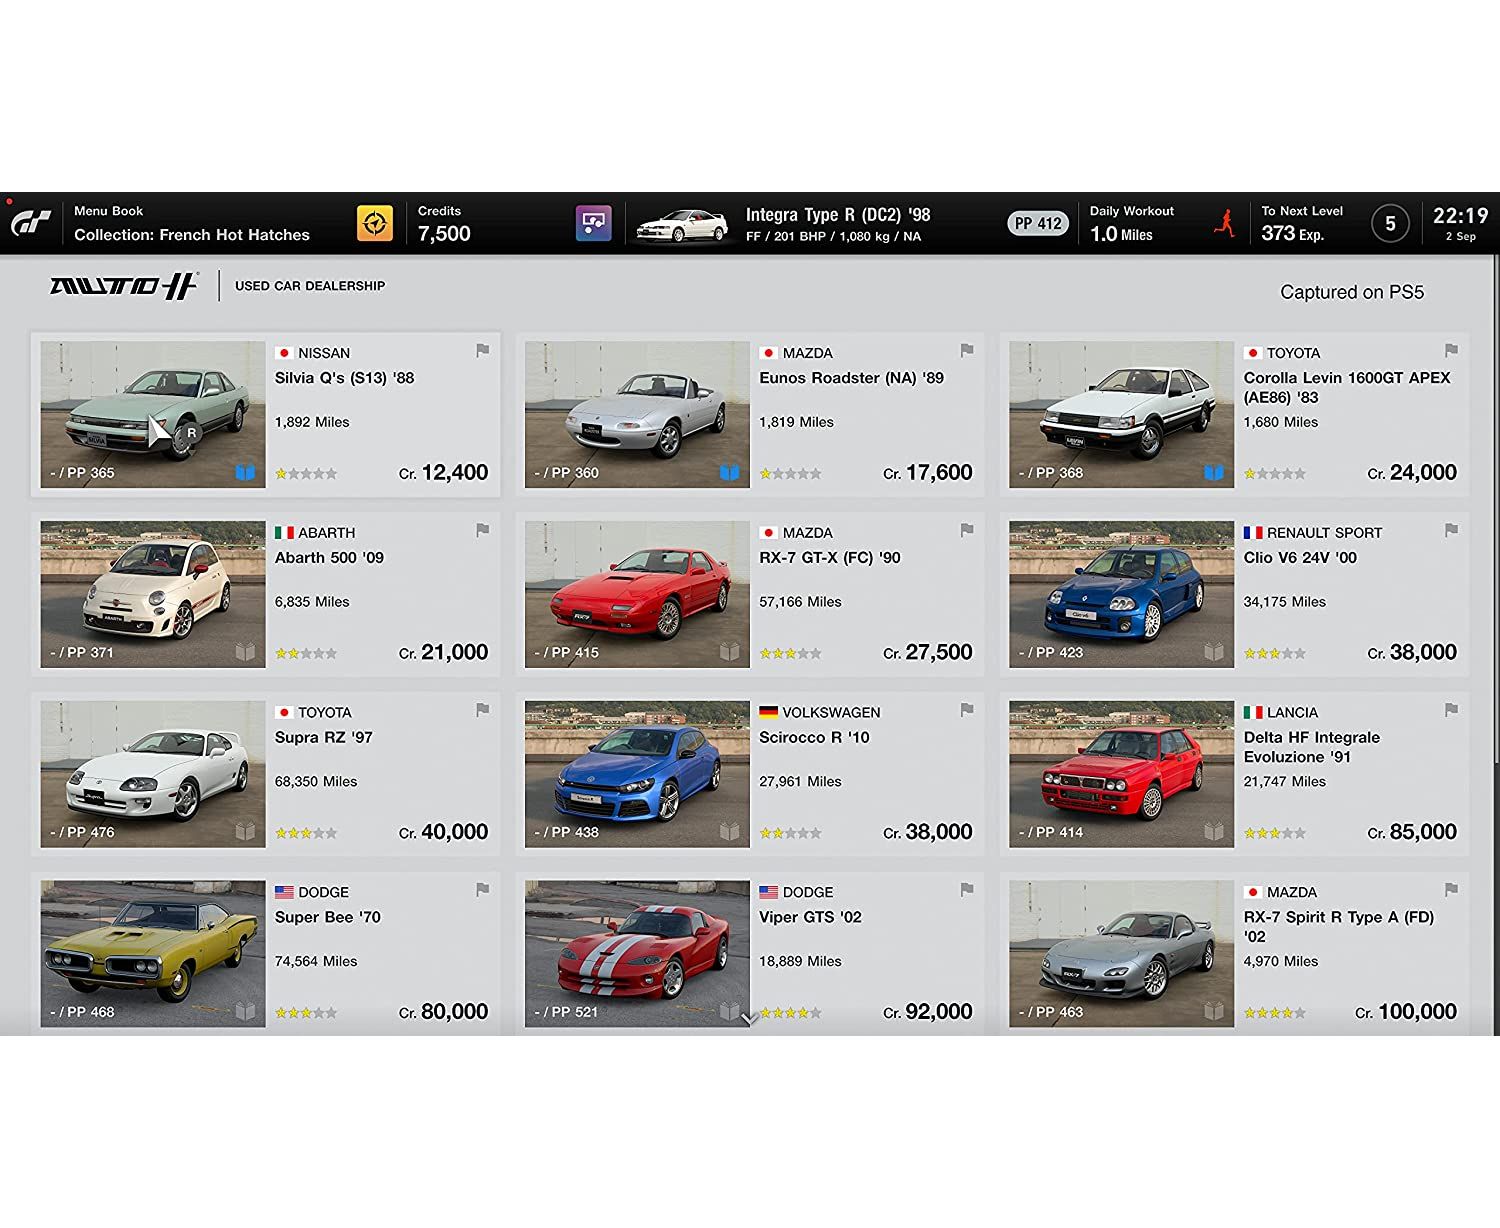The width and height of the screenshot is (1500, 1228).
Task: Click the blue book icon on Eunos Roadster
Action: coord(730,472)
